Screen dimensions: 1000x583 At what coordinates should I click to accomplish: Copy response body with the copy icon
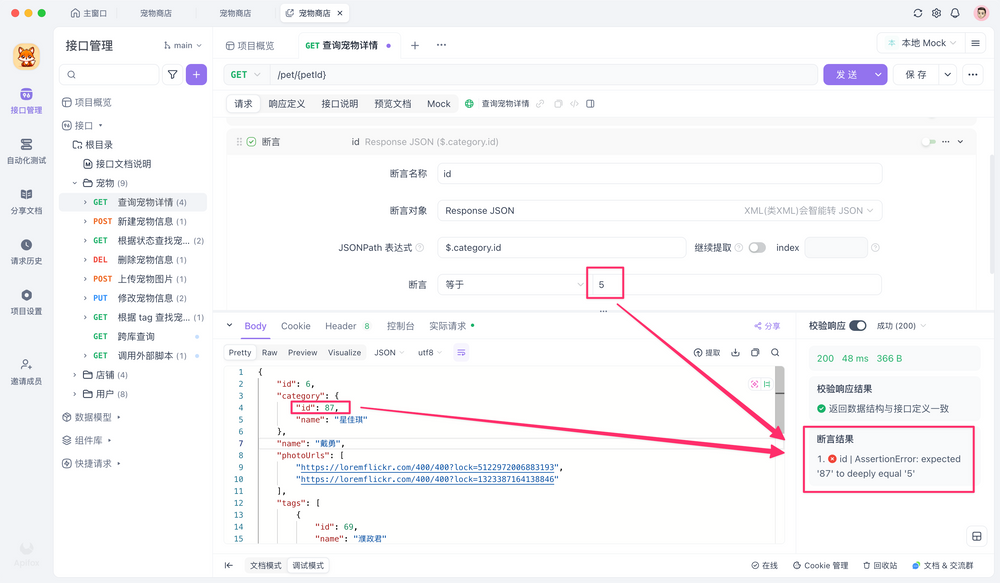755,352
